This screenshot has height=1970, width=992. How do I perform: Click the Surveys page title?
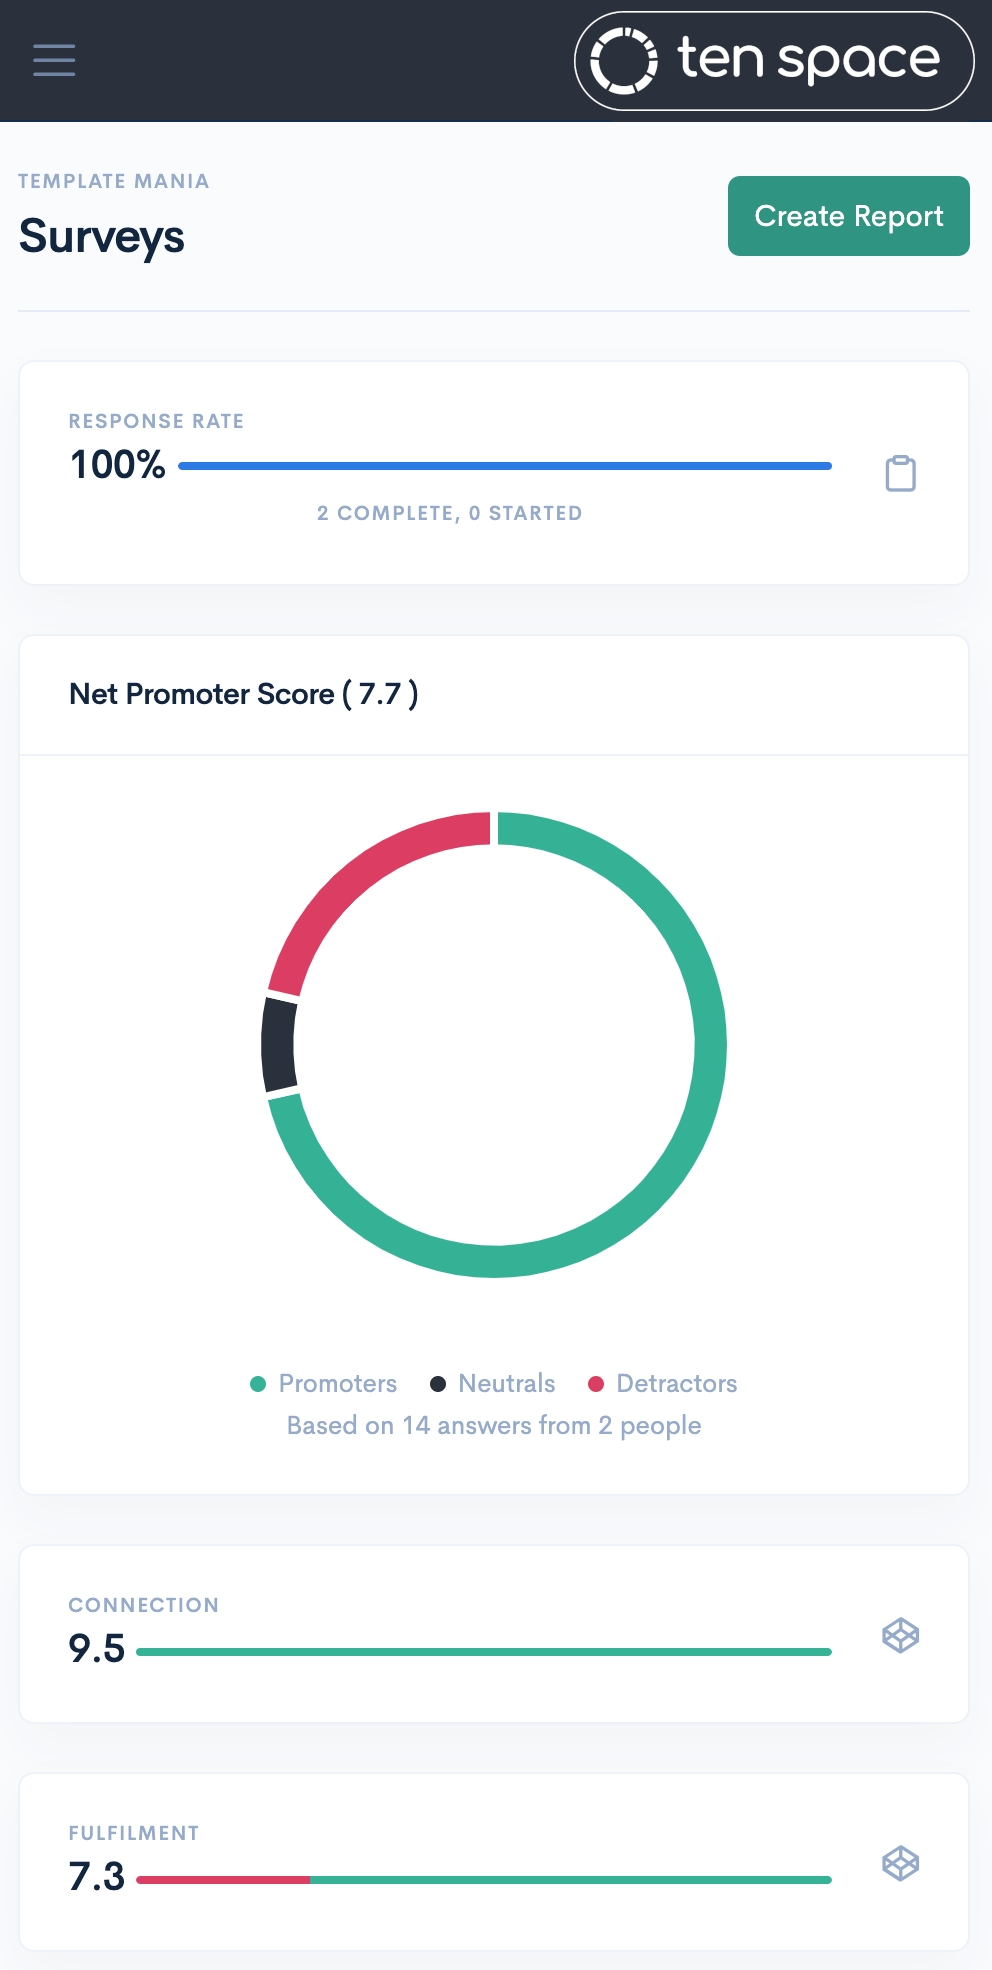(x=102, y=237)
